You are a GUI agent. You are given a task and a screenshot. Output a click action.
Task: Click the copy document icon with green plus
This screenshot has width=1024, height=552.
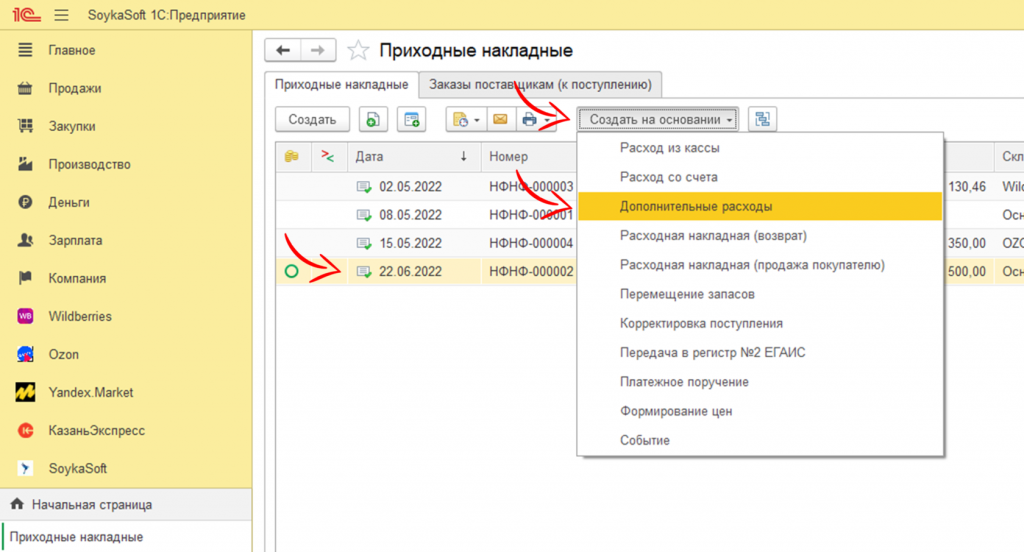[x=371, y=119]
